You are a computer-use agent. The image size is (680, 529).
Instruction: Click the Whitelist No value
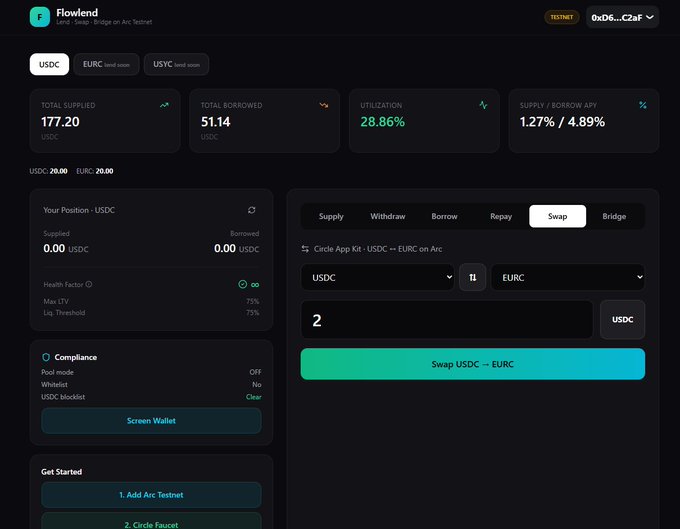(x=257, y=385)
